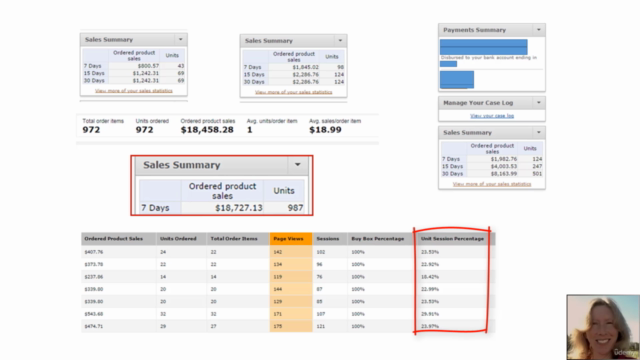Open sales statistics link under the $800.57 widget
This screenshot has height=360, width=640.
pos(134,91)
